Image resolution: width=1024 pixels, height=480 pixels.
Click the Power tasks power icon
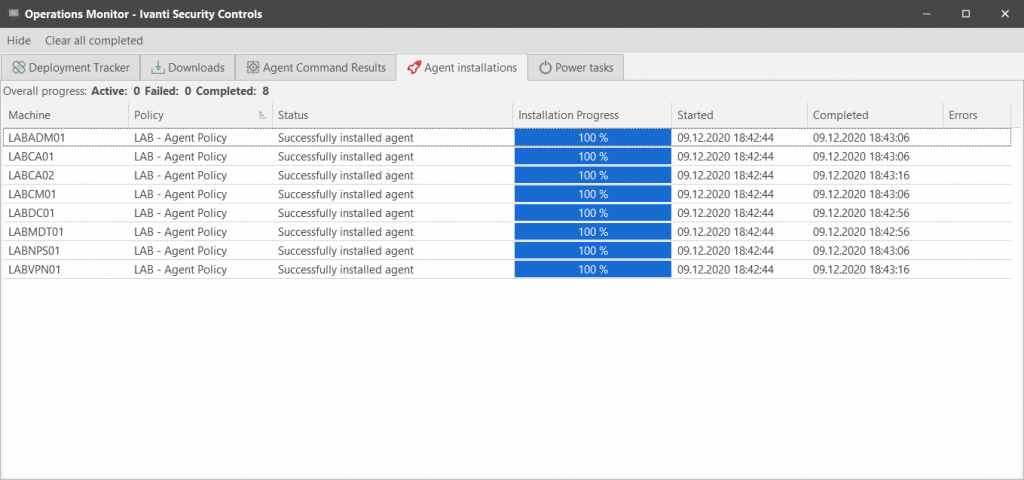[545, 67]
